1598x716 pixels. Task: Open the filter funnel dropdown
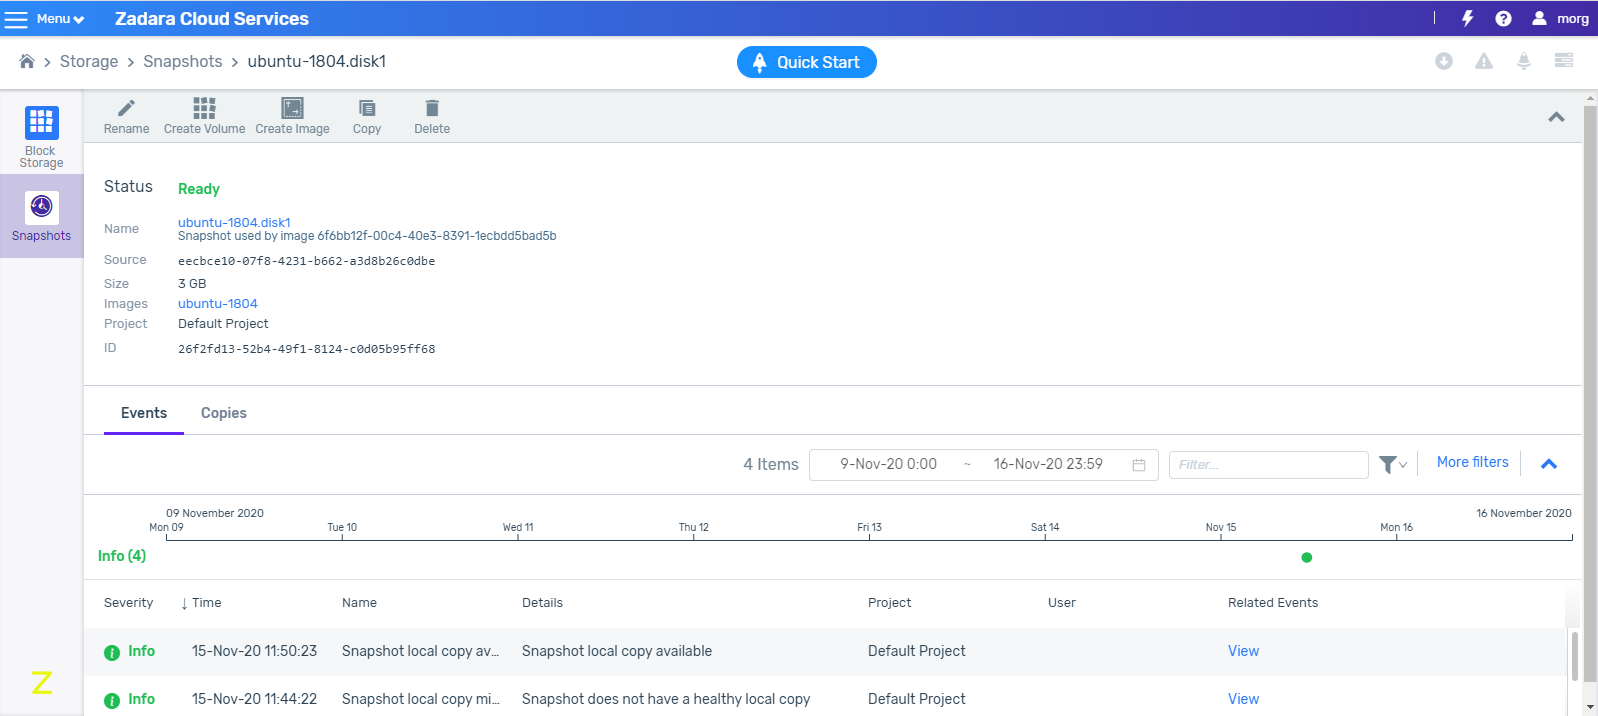[x=1393, y=464]
